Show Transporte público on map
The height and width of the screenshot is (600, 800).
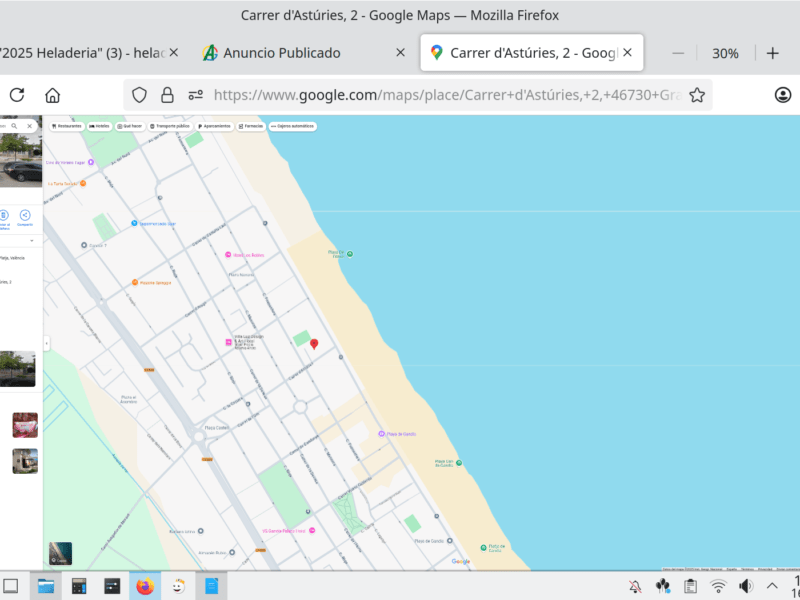tap(170, 126)
